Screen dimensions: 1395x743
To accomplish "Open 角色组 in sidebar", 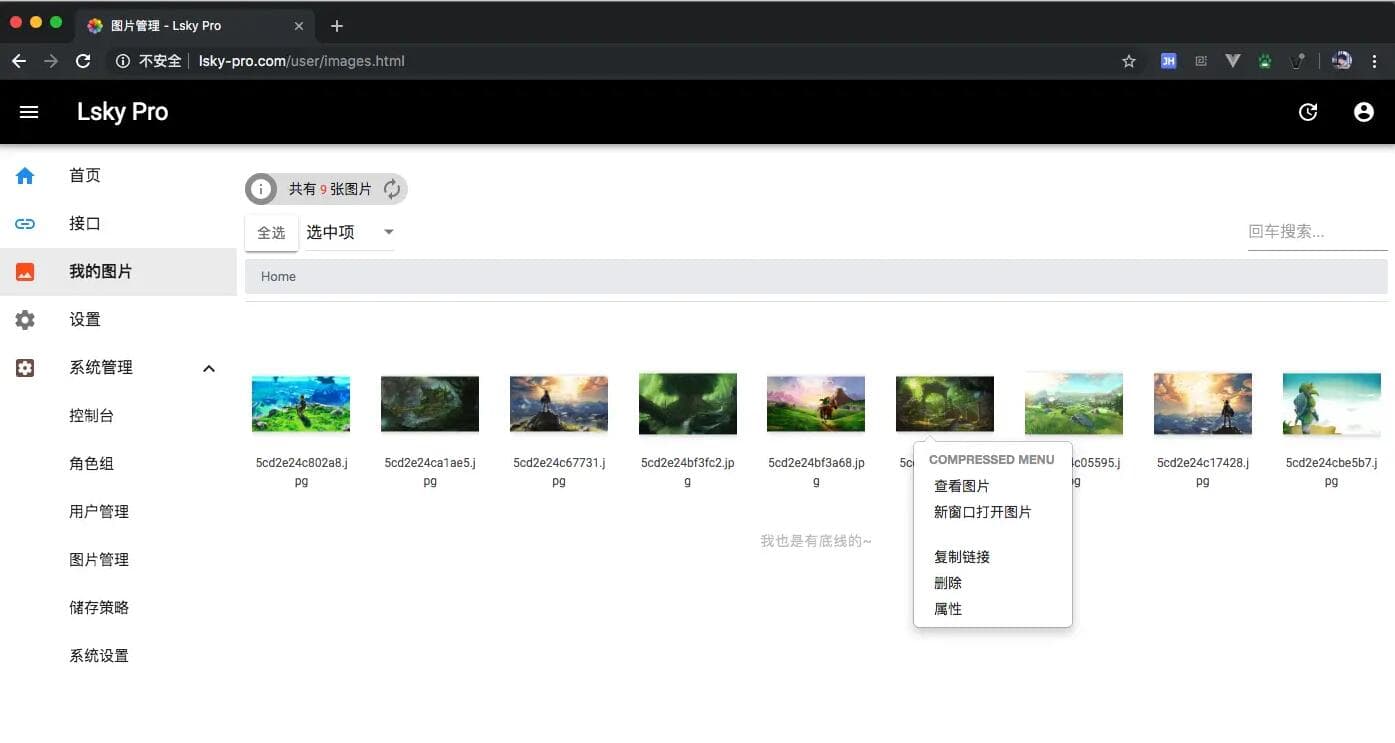I will [x=91, y=464].
